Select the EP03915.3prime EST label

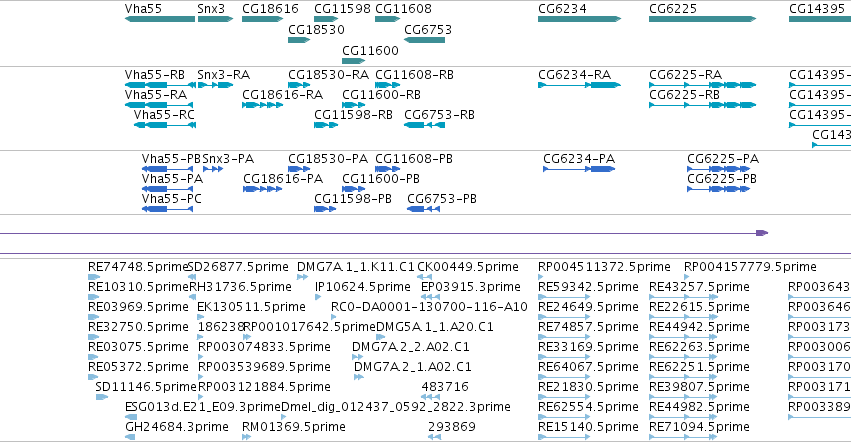(x=471, y=287)
